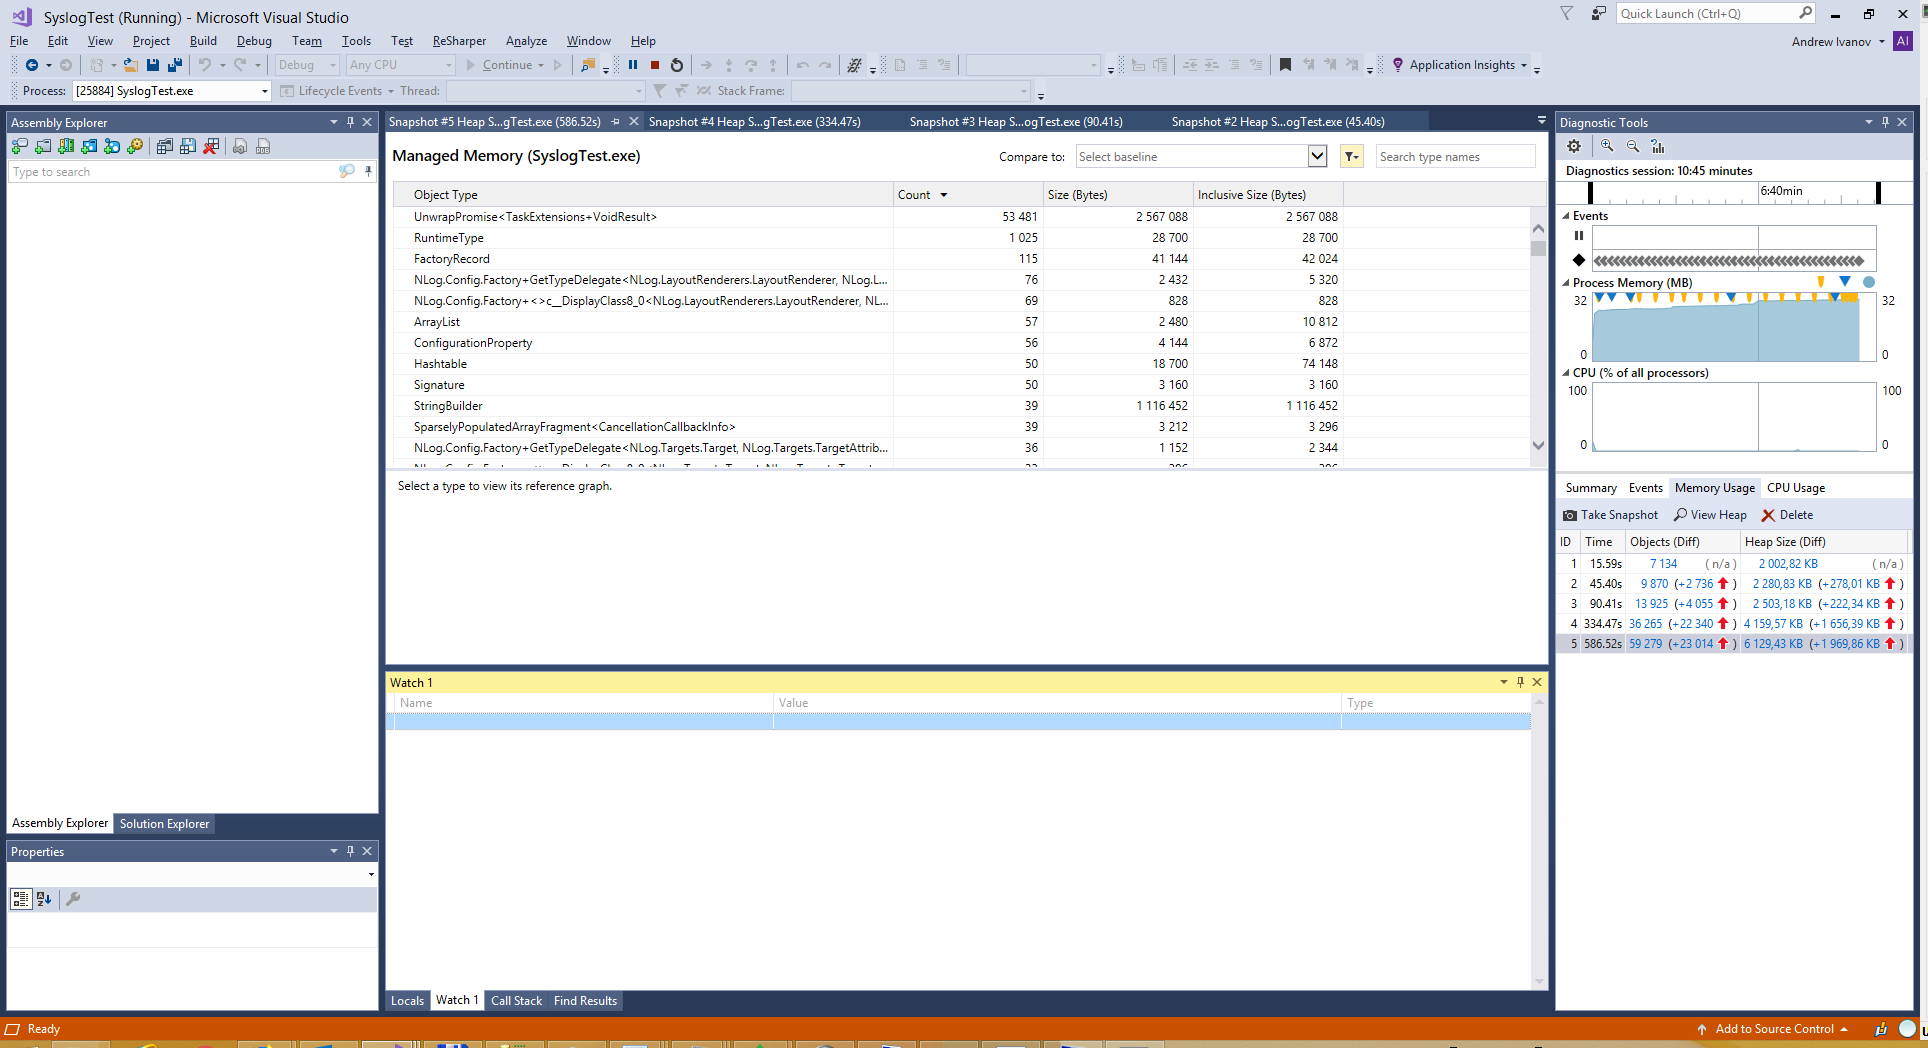Zoom in on the diagnostics timeline

coord(1605,146)
